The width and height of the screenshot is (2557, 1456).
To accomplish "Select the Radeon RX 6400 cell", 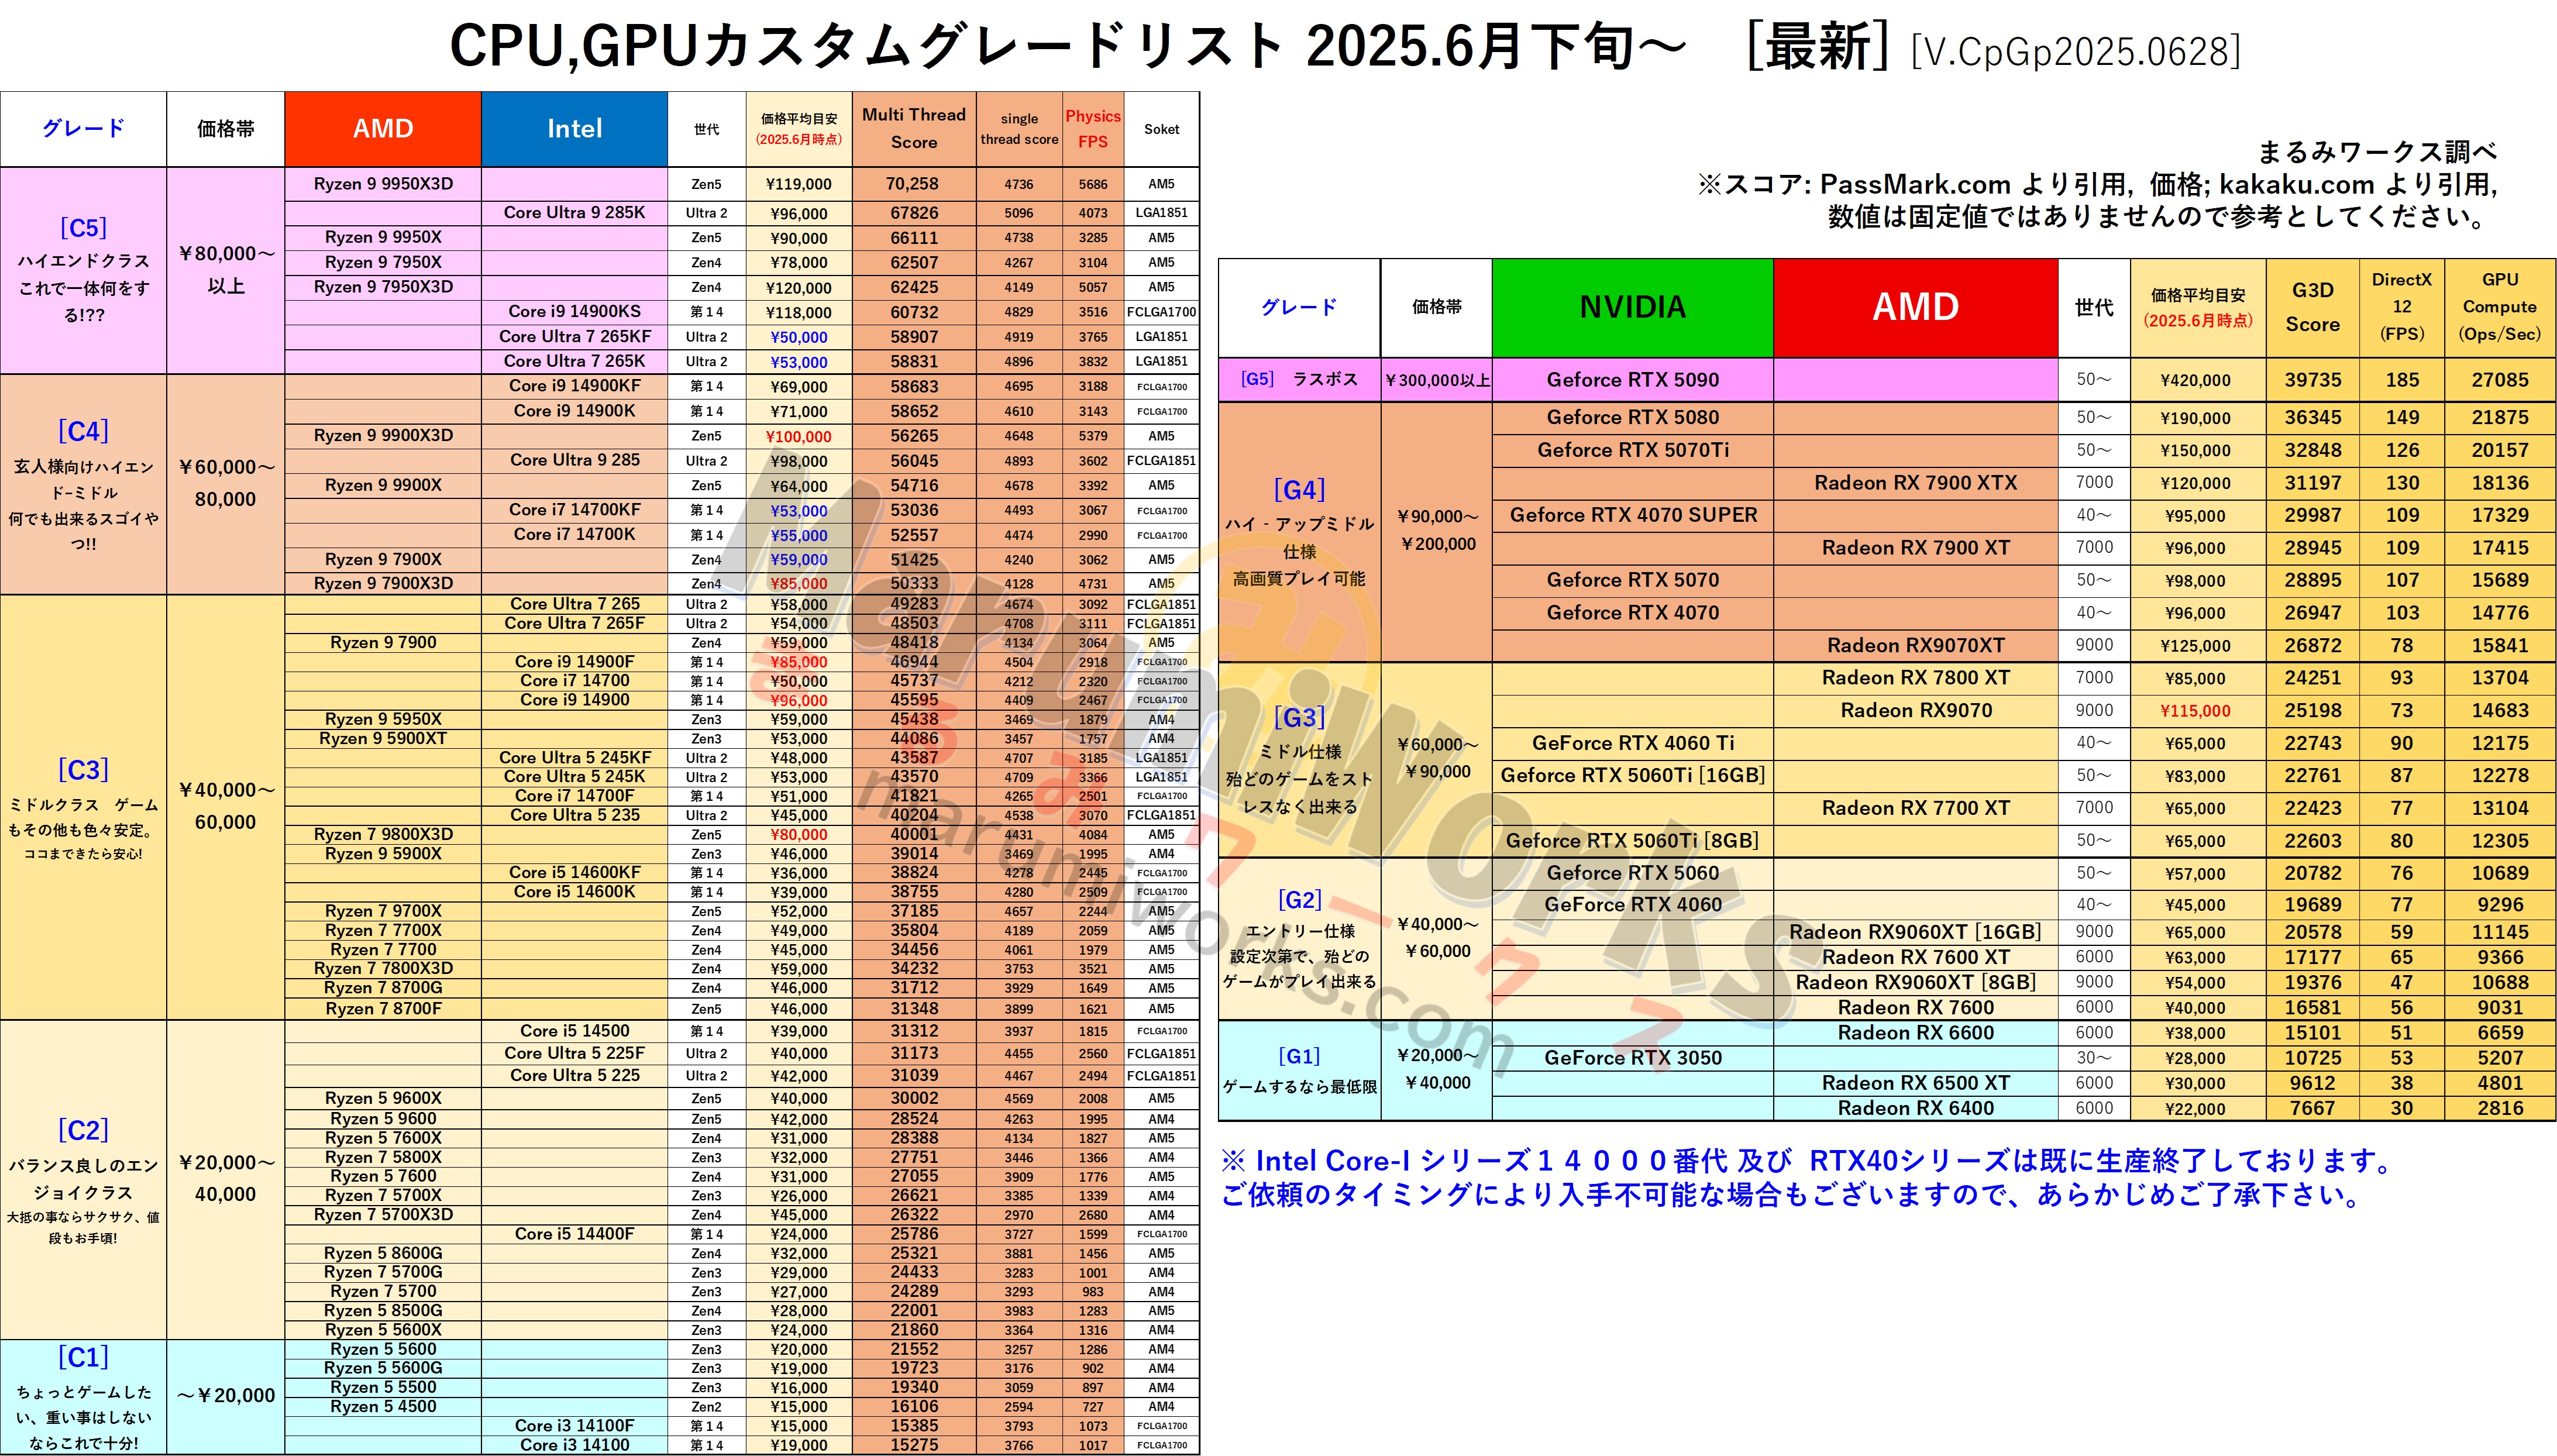I will [x=1915, y=1108].
